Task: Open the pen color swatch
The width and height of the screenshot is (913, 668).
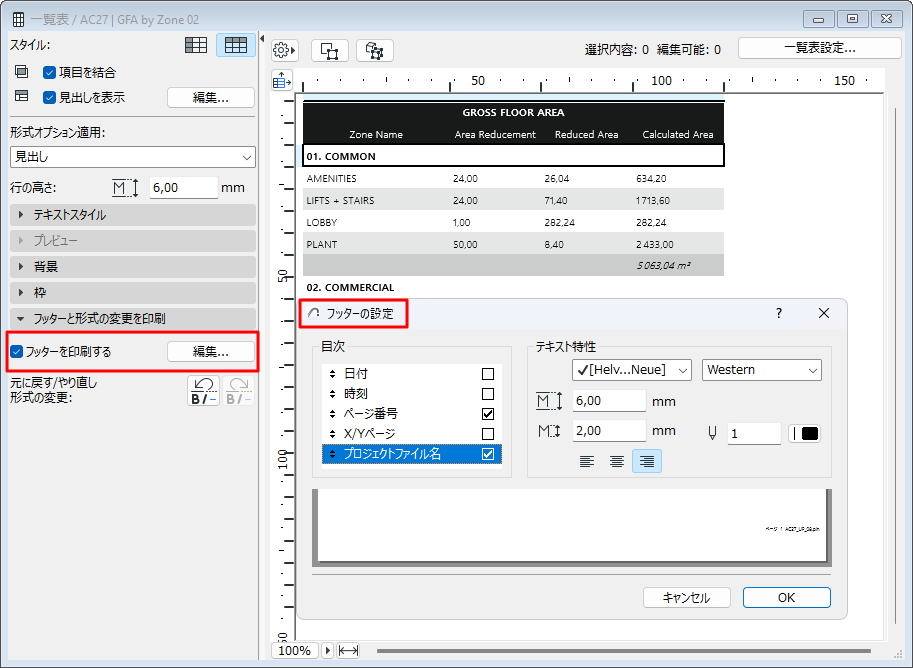Action: [x=805, y=433]
